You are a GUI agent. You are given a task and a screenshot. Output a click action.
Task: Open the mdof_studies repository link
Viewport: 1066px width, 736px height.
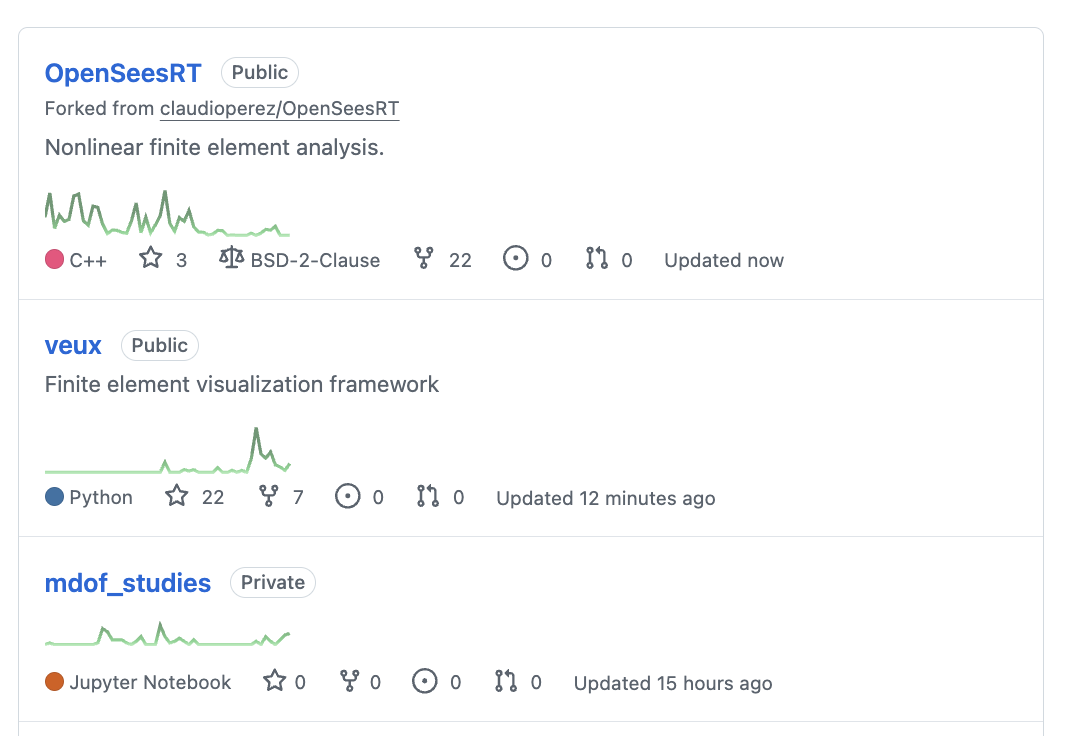[128, 583]
